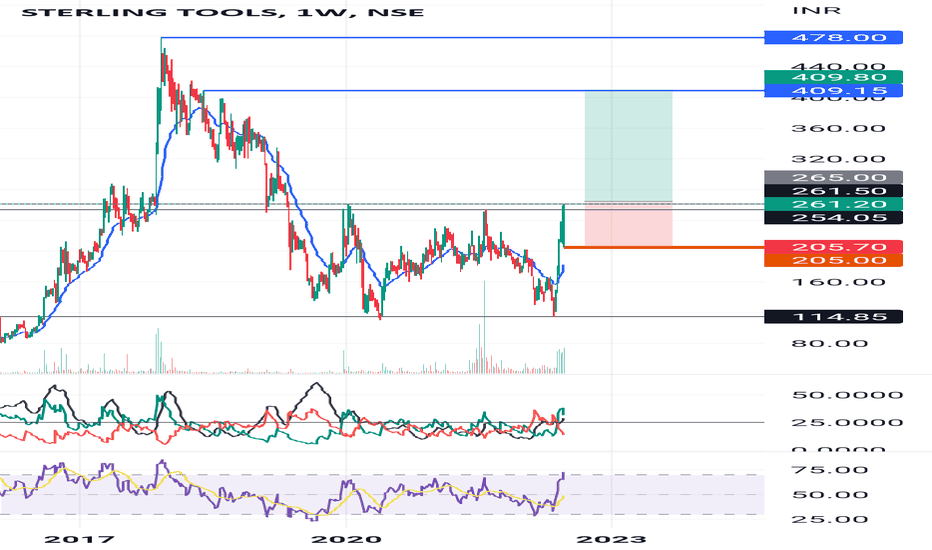The width and height of the screenshot is (932, 550).
Task: Click the grey 265.00 price label
Action: coord(833,177)
